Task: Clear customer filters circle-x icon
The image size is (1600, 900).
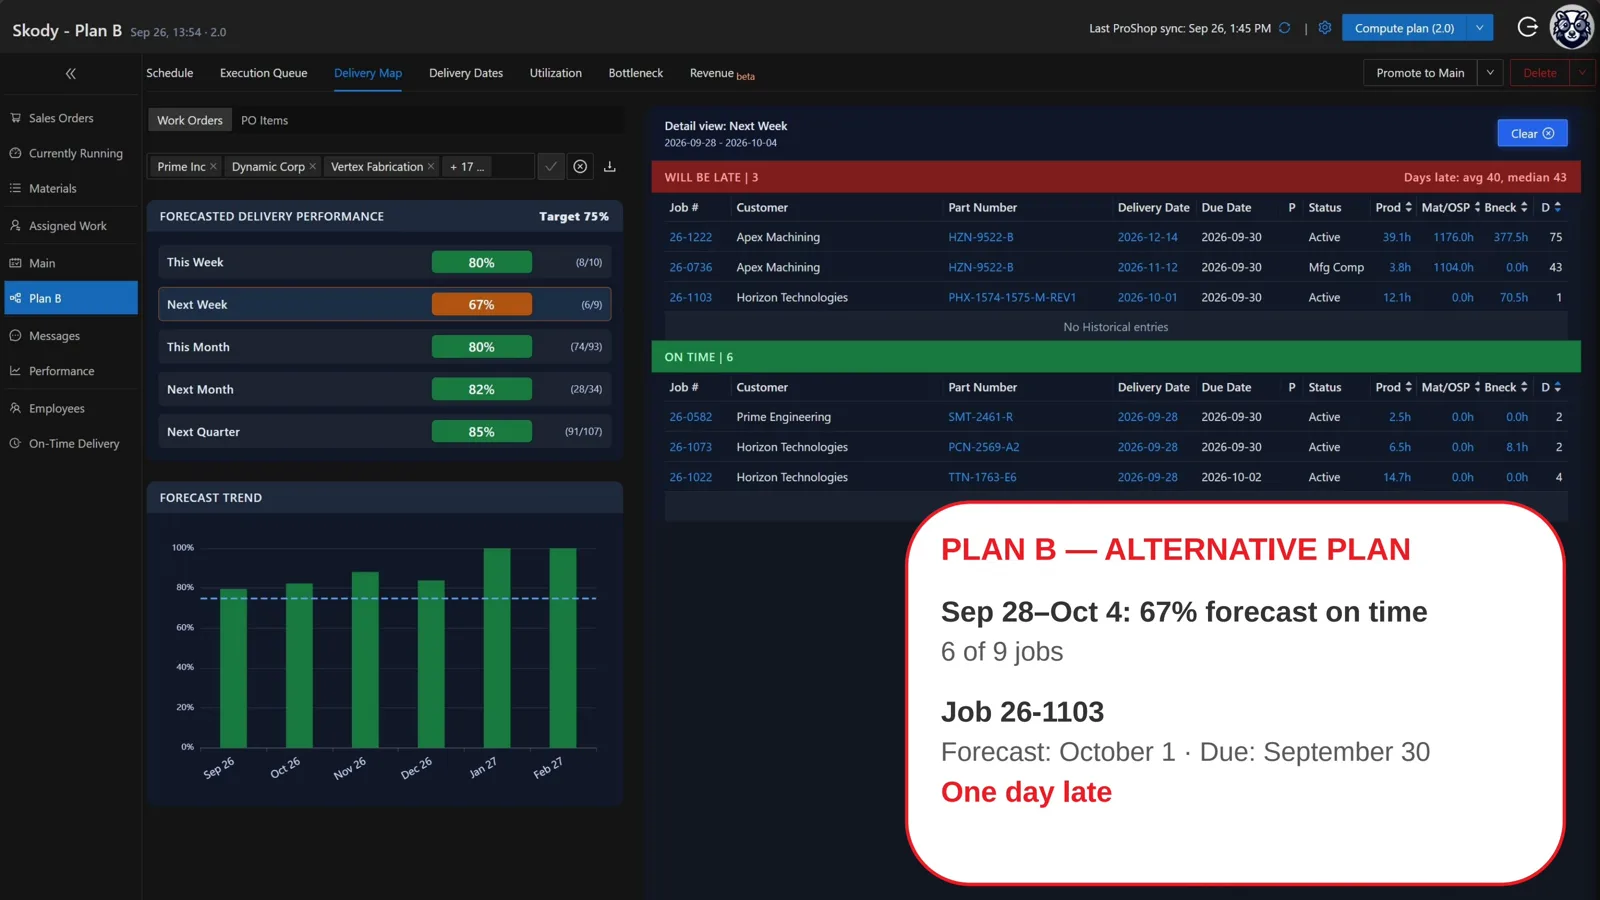Action: tap(580, 167)
